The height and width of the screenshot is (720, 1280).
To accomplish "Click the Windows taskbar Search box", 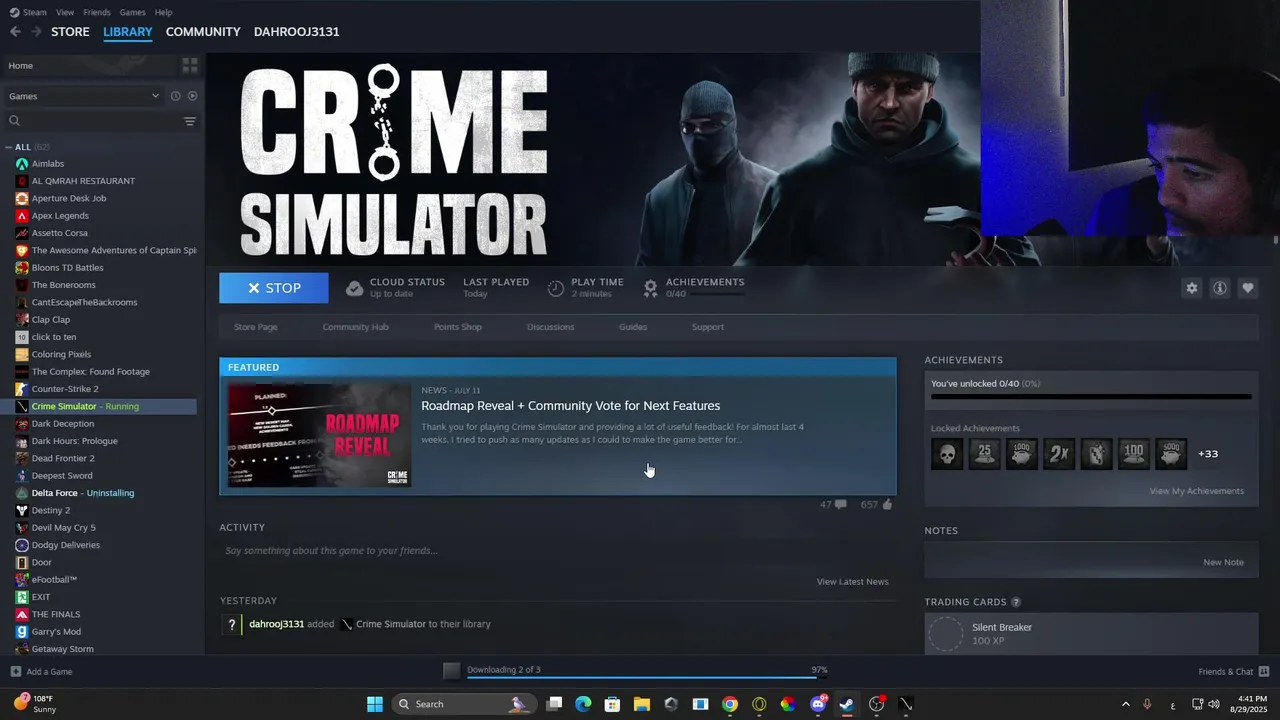I will tap(462, 704).
